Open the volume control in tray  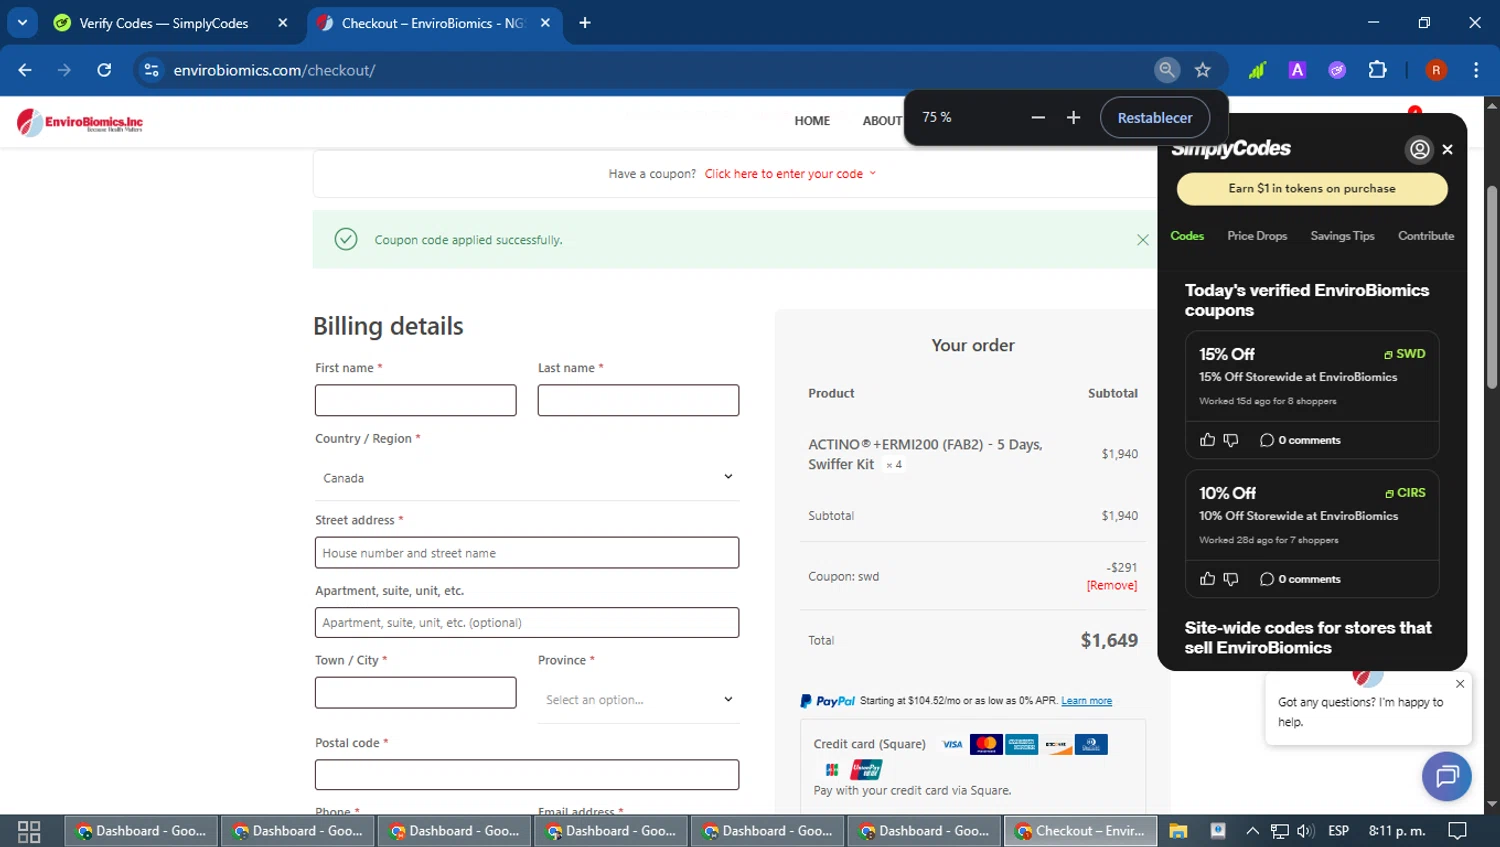click(x=1305, y=831)
